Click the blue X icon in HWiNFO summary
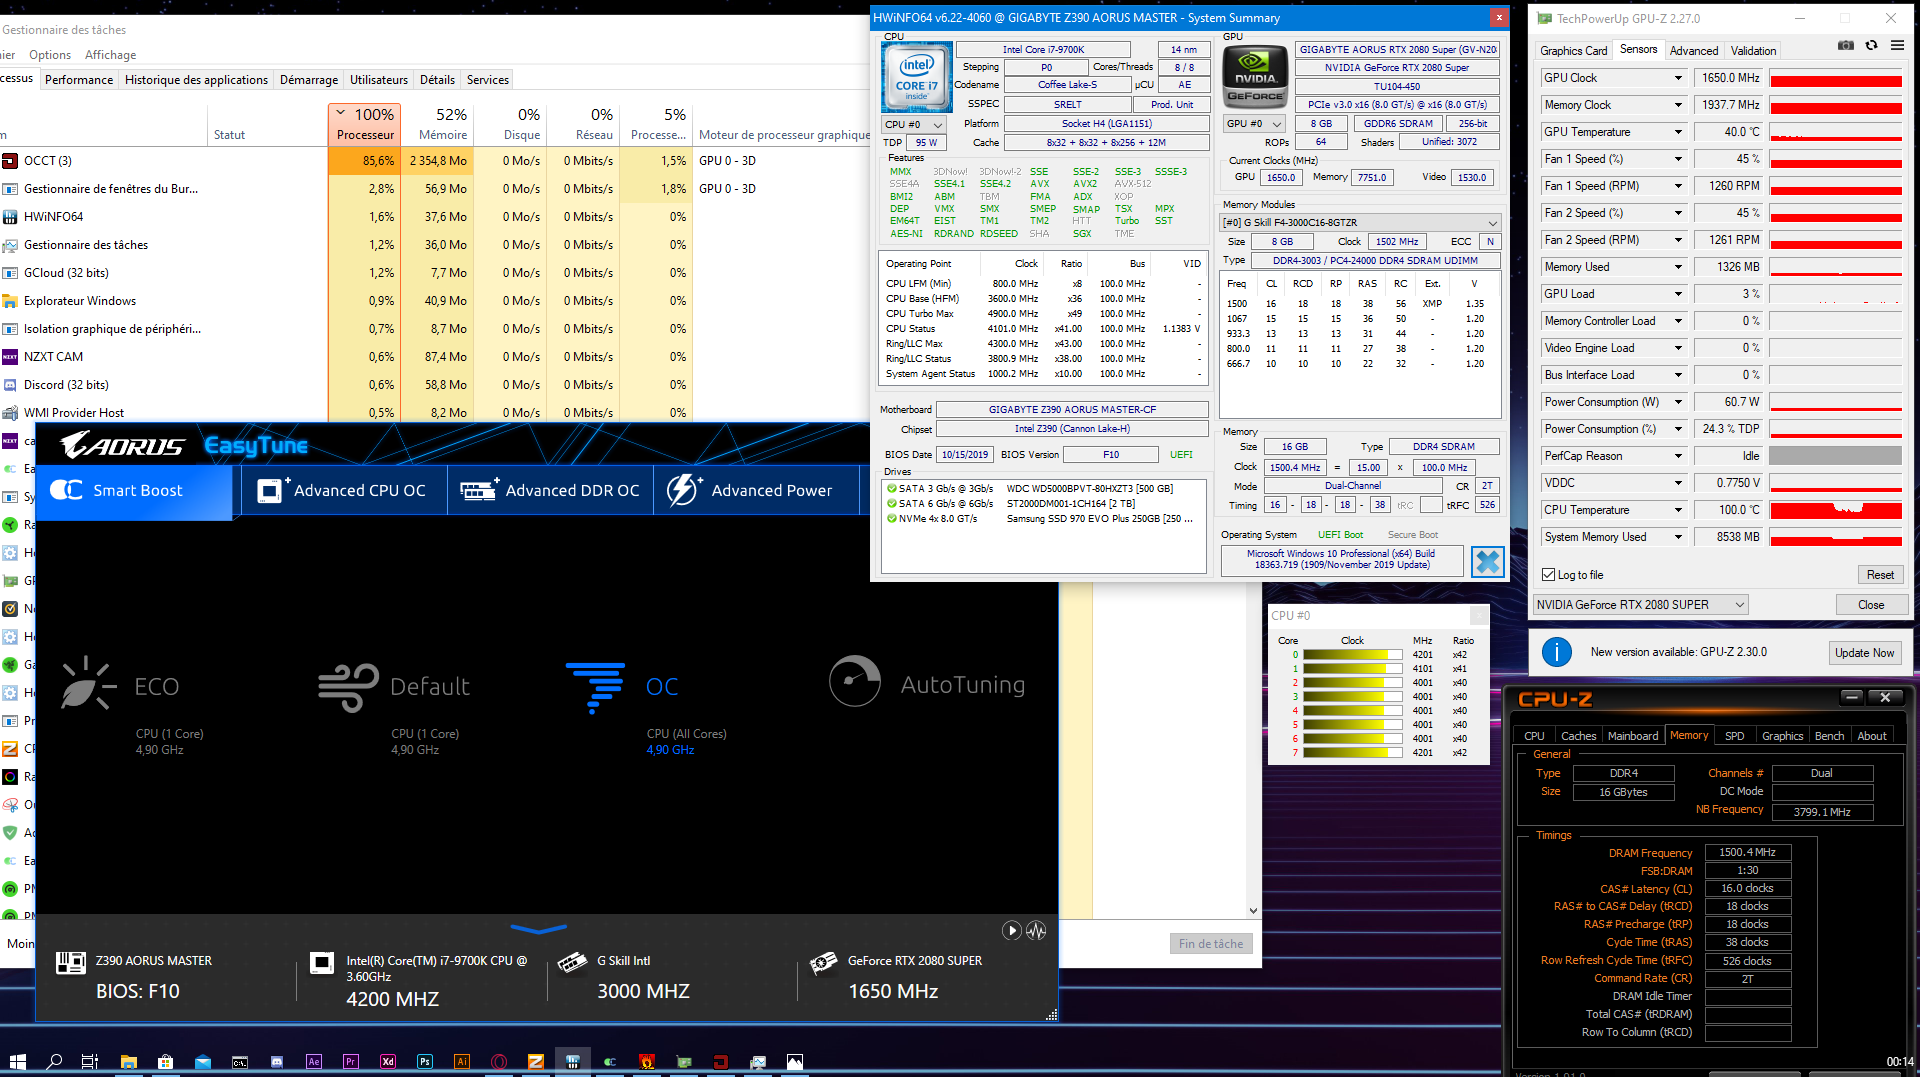Screen dimensions: 1920x1077 (x=1487, y=562)
